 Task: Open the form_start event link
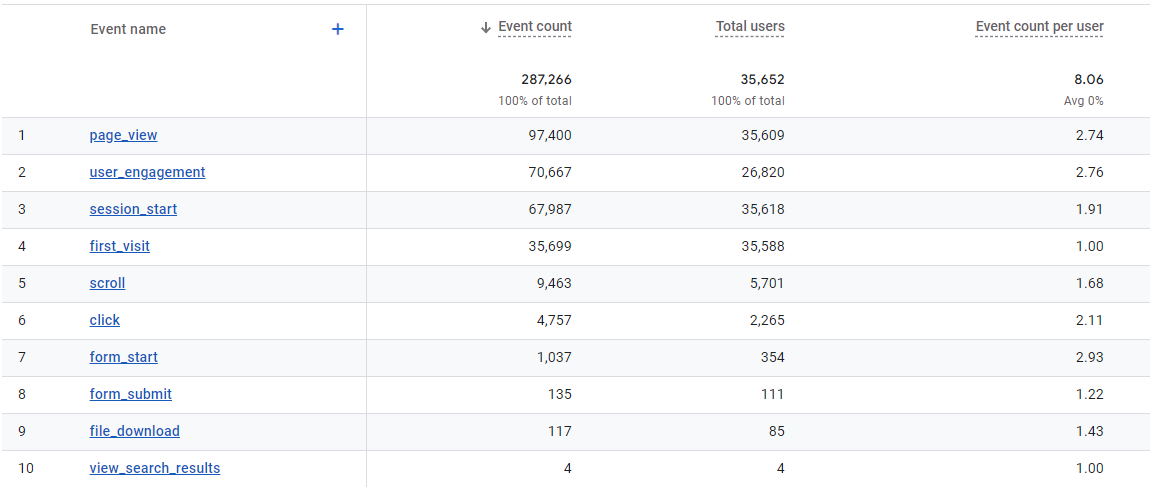point(123,357)
